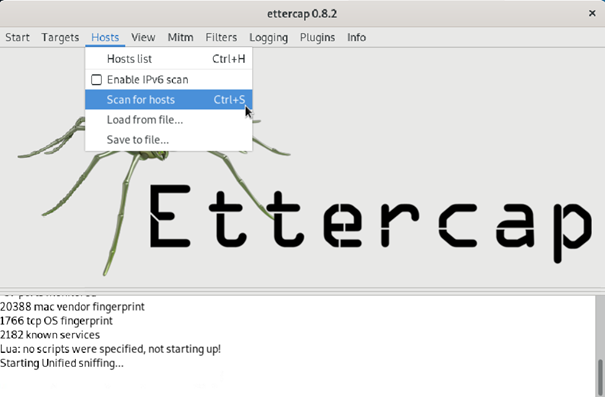Click the '2182 known services' log line

tap(50, 335)
